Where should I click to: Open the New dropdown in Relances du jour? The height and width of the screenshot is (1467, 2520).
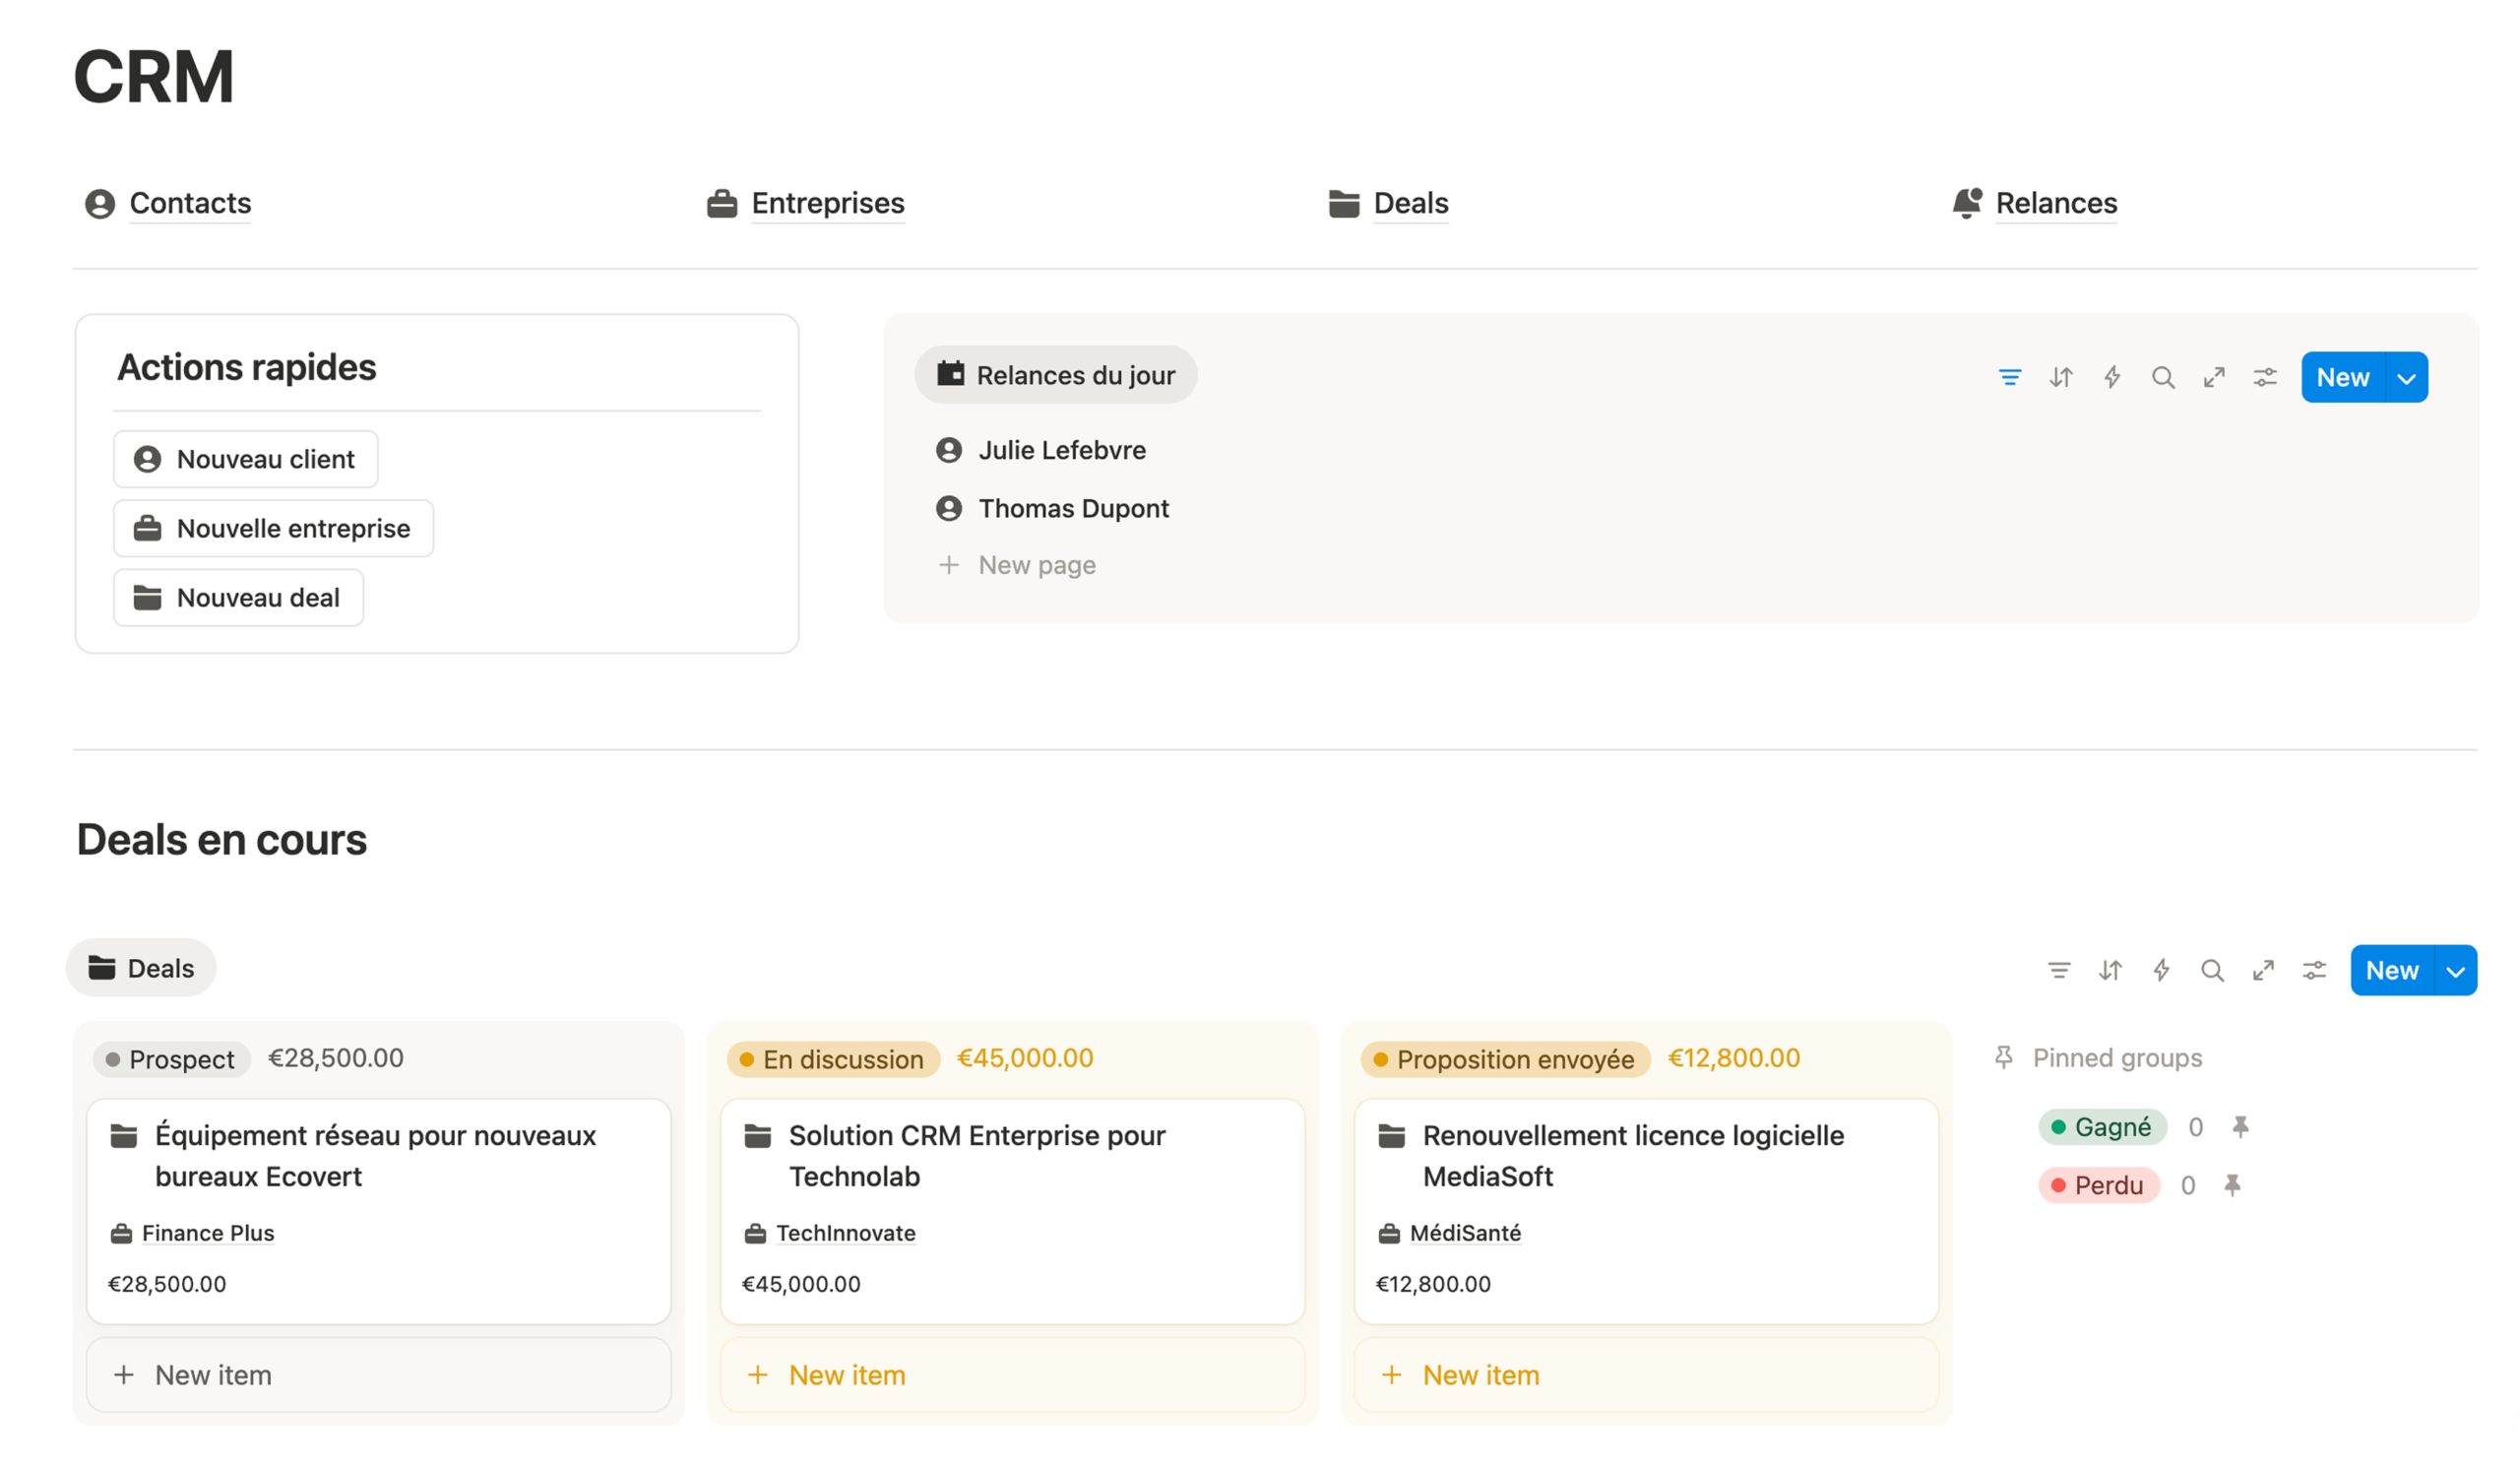coord(2404,377)
